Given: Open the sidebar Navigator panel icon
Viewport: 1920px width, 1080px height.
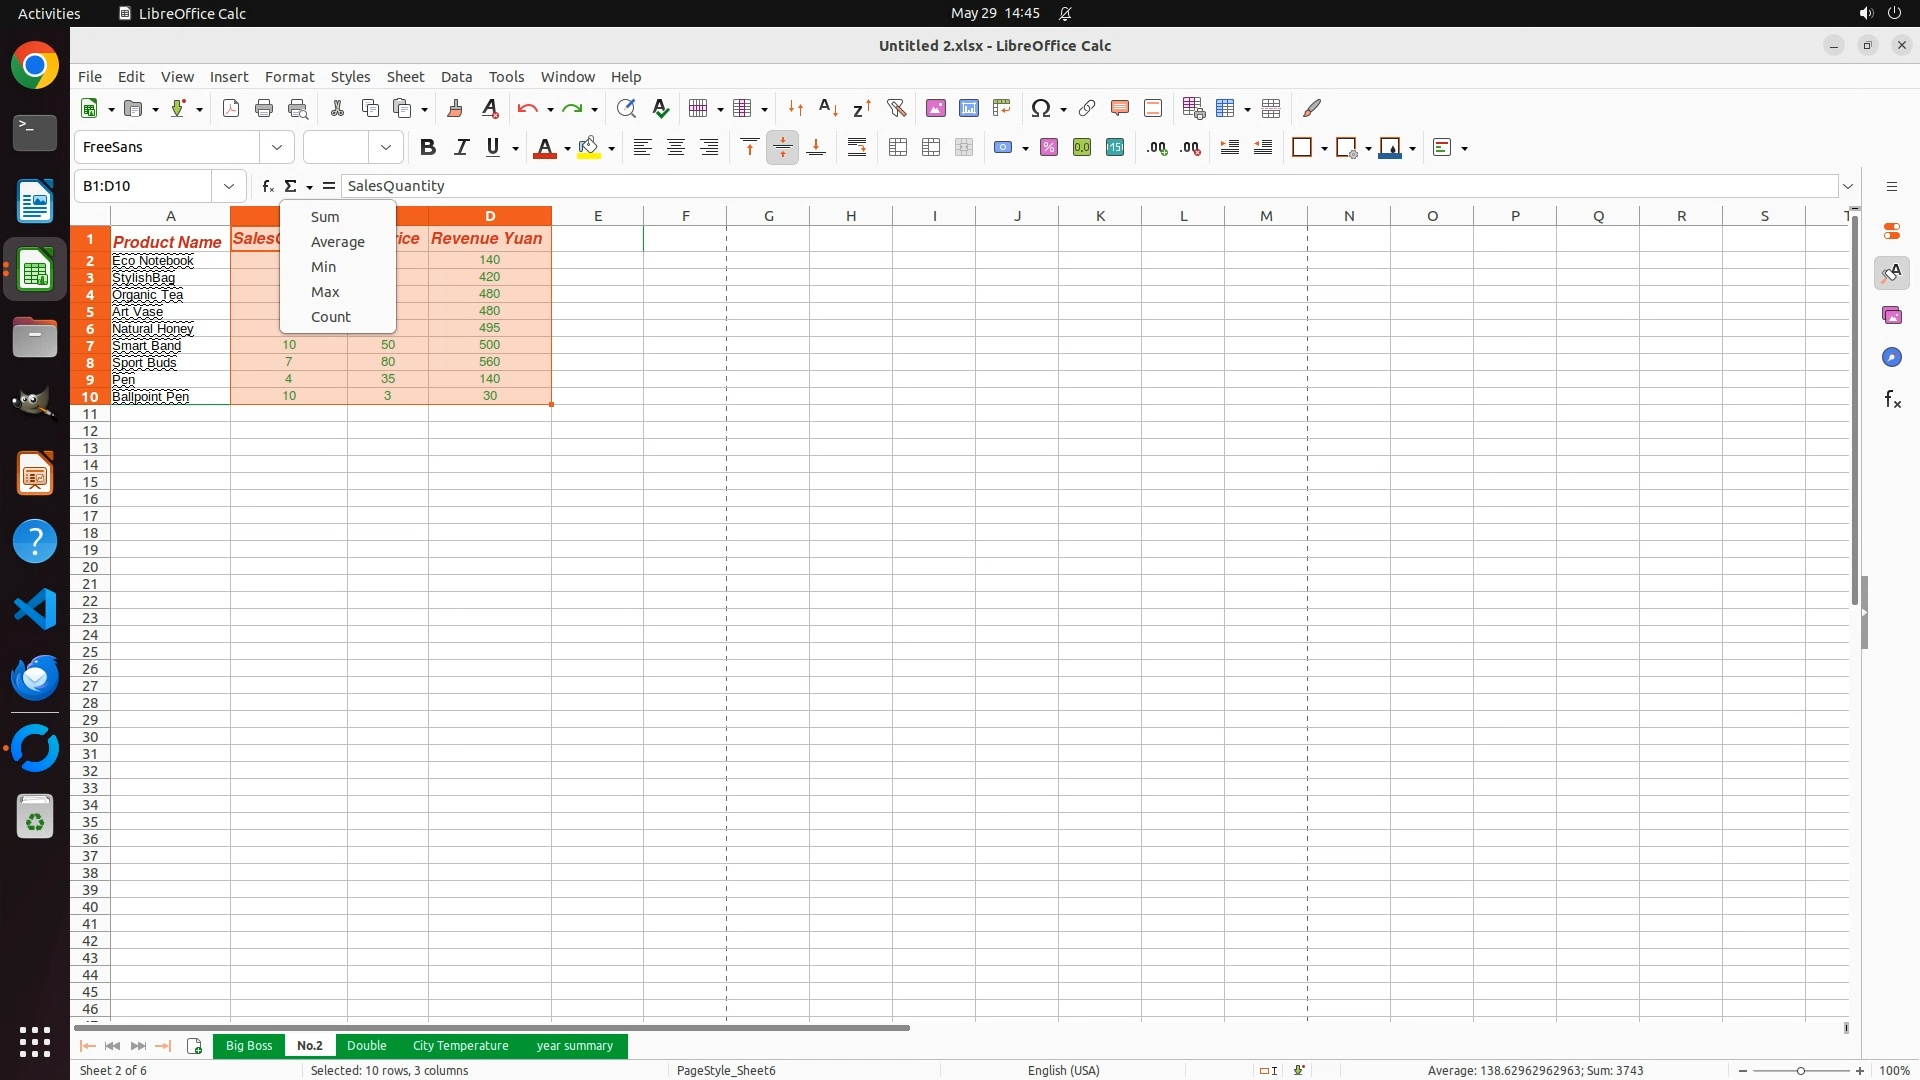Looking at the screenshot, I should (1891, 357).
